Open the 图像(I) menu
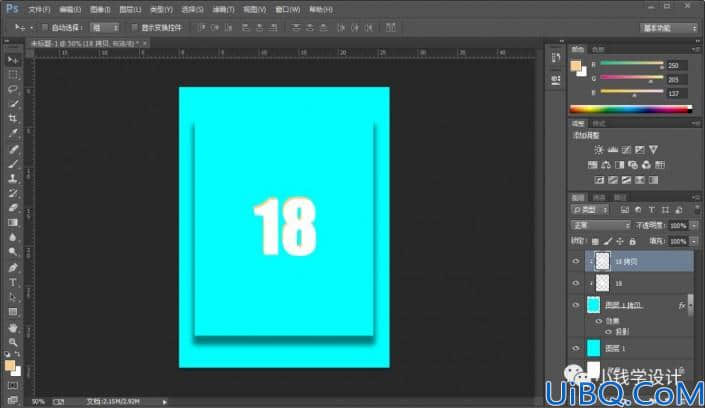This screenshot has height=408, width=705. pos(100,9)
